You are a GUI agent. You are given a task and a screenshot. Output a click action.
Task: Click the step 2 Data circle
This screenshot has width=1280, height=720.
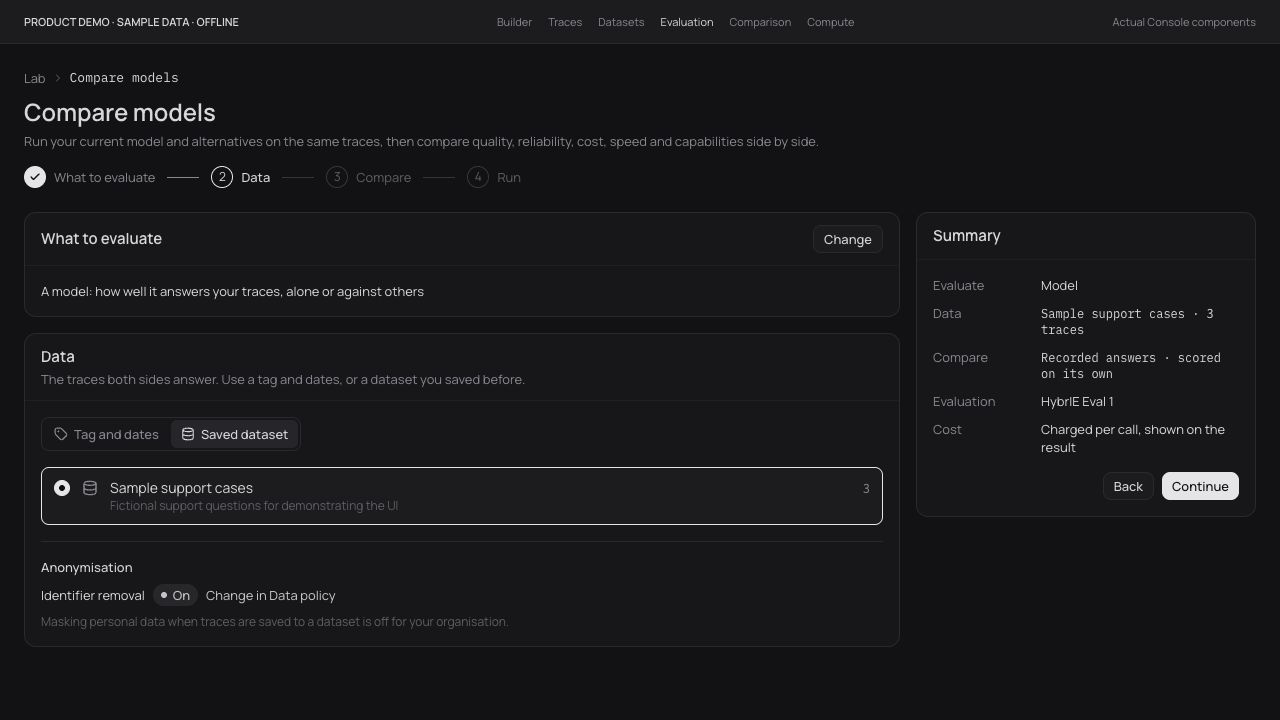(222, 177)
